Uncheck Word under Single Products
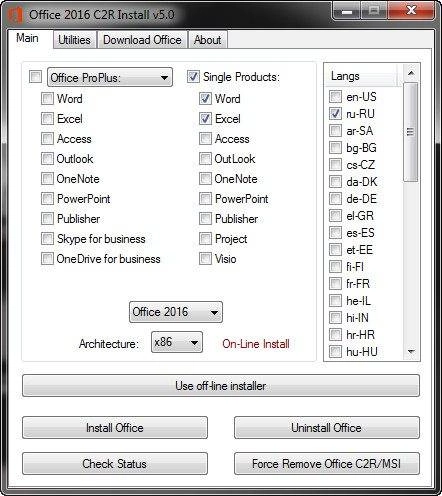The image size is (442, 496). tap(205, 99)
